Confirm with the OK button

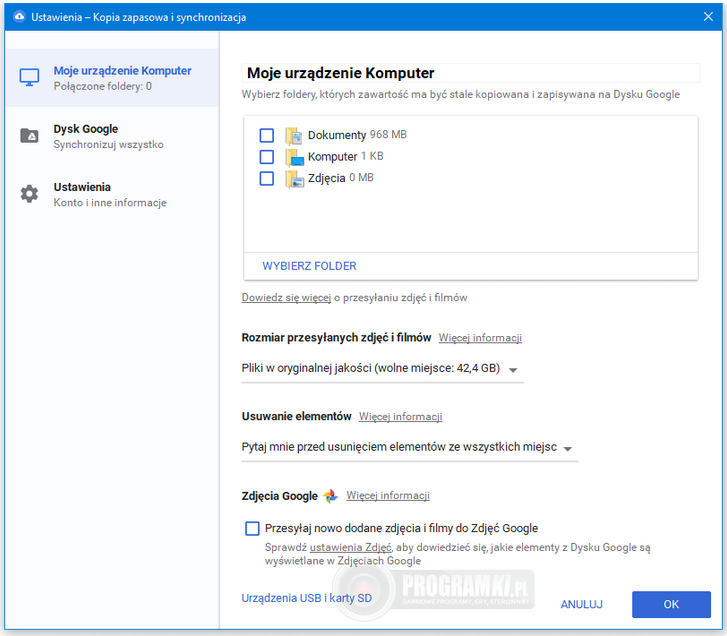[671, 604]
